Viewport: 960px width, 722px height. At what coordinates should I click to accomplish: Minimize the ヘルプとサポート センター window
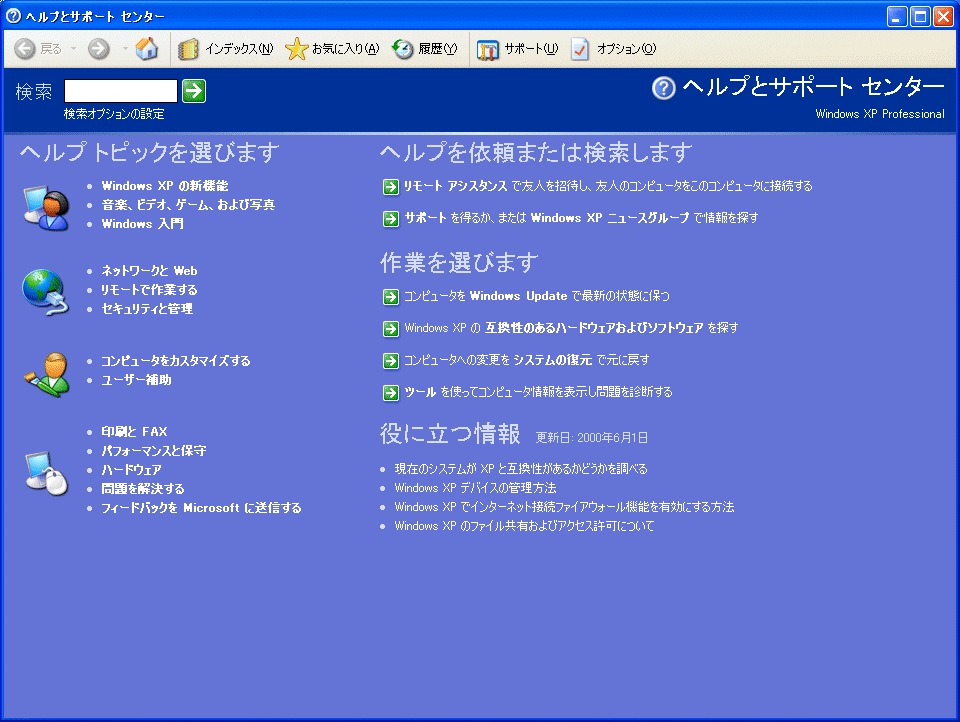point(897,17)
